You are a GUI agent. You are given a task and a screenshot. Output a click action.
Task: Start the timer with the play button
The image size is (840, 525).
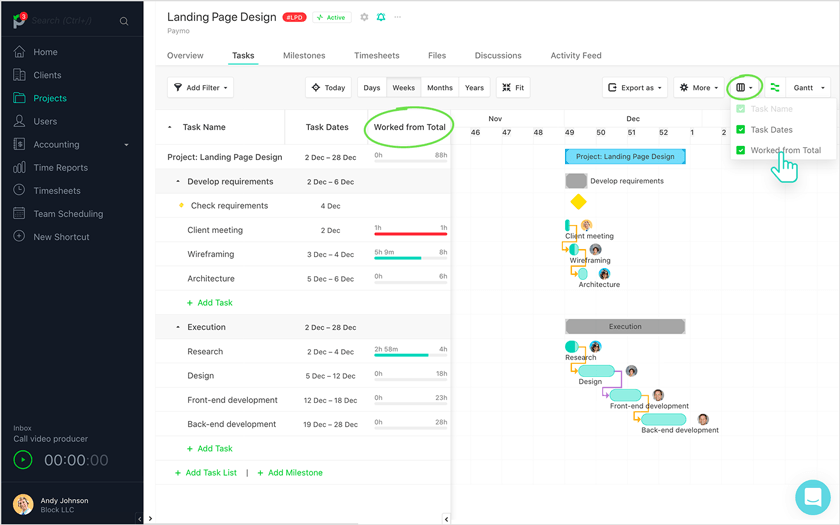tap(22, 460)
